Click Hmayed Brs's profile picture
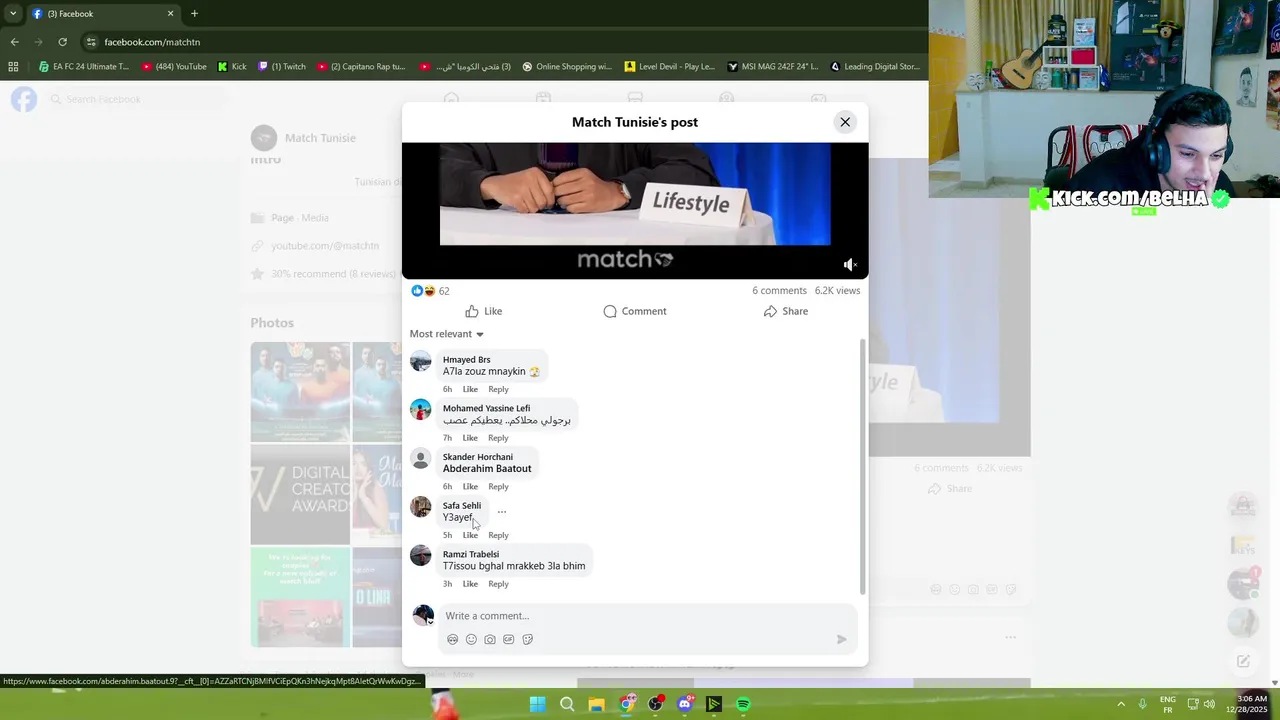 tap(421, 361)
